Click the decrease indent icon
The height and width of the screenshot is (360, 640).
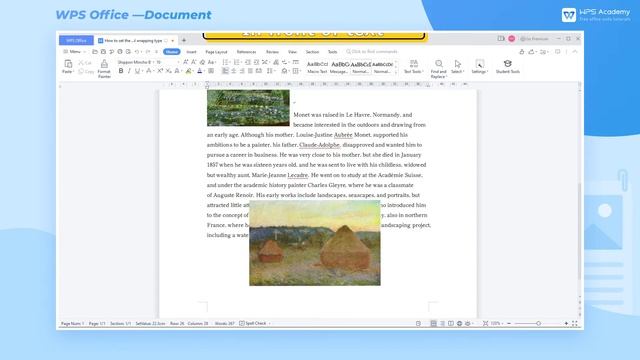point(247,62)
